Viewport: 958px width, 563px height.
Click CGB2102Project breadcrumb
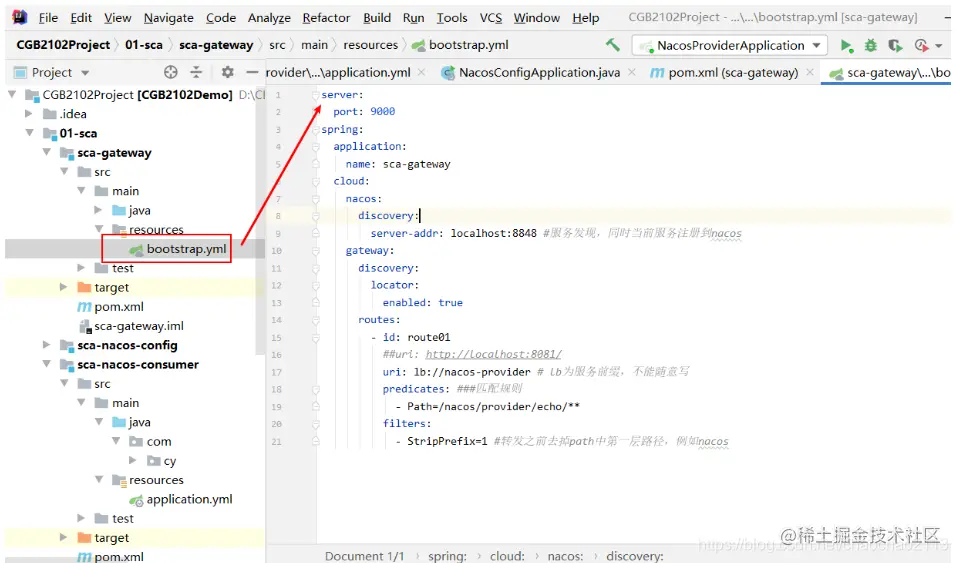click(x=63, y=45)
